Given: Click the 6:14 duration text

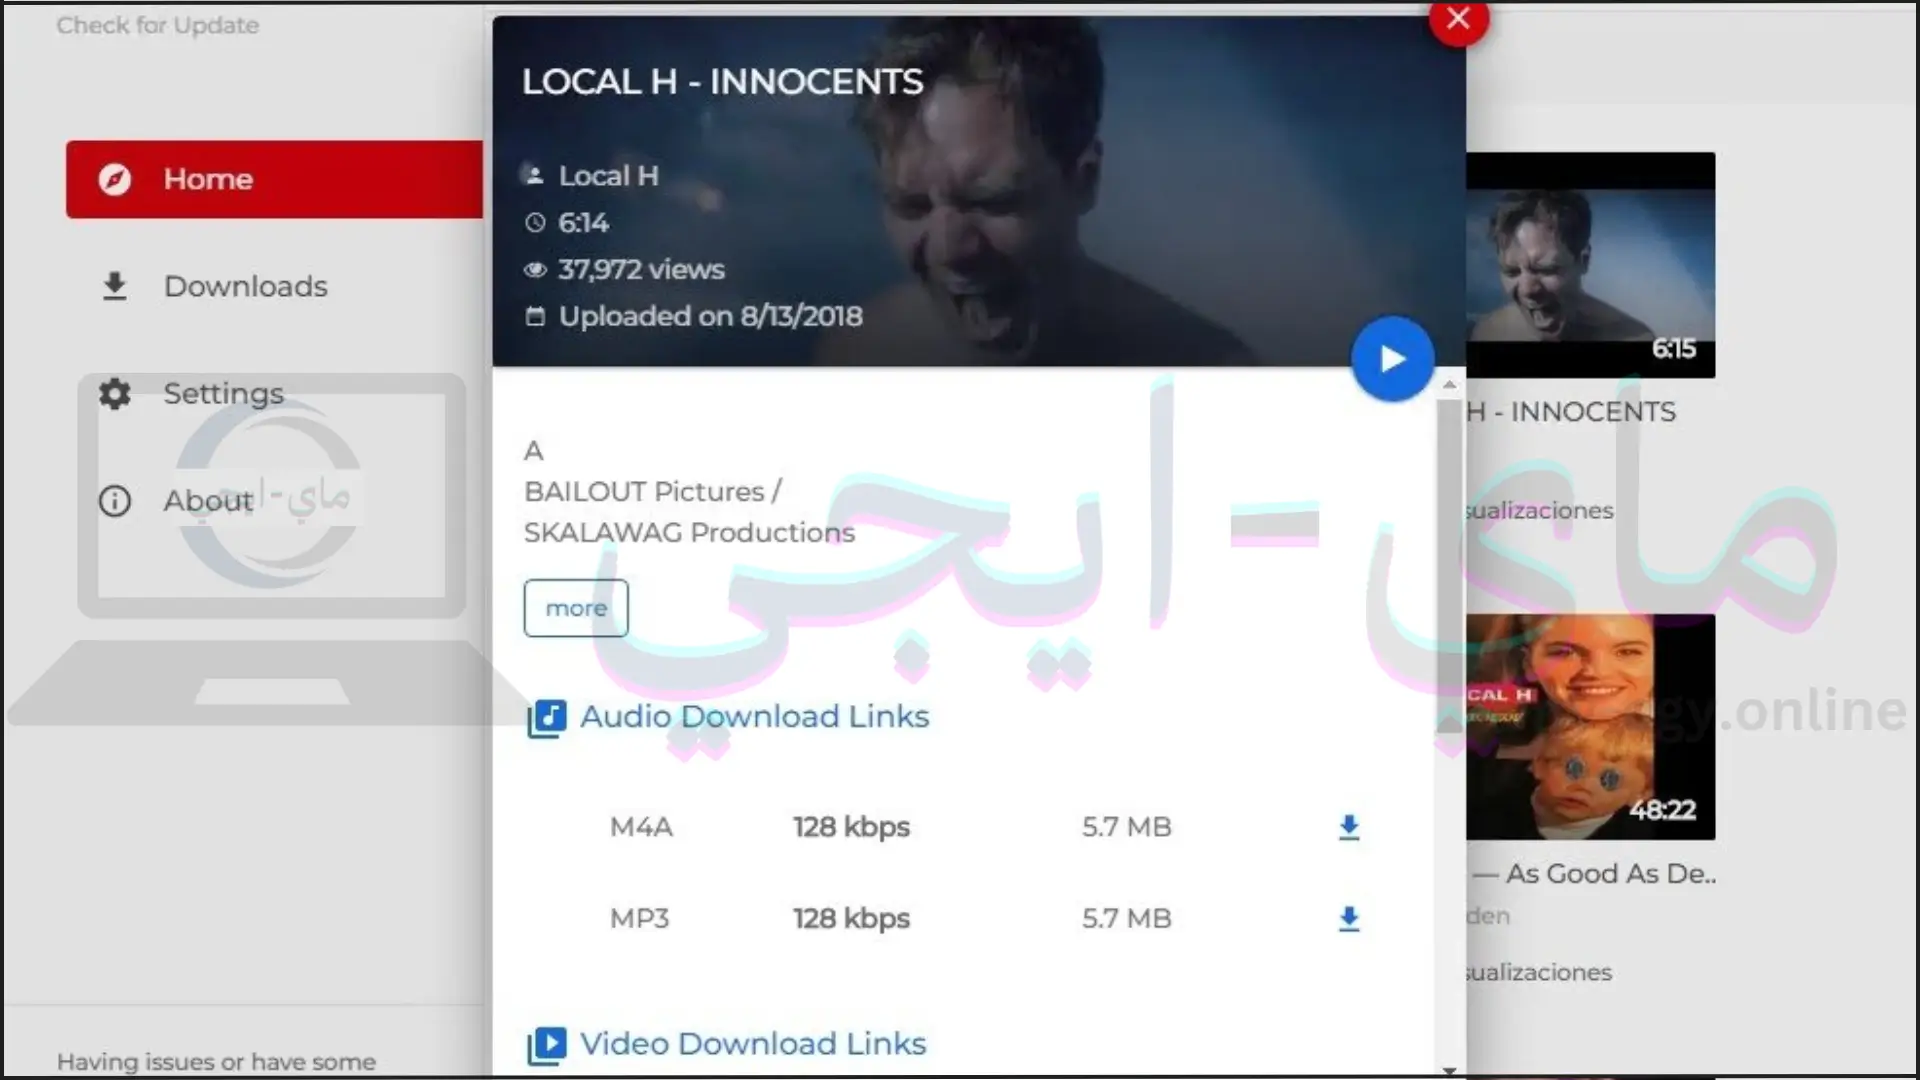Looking at the screenshot, I should 583,222.
